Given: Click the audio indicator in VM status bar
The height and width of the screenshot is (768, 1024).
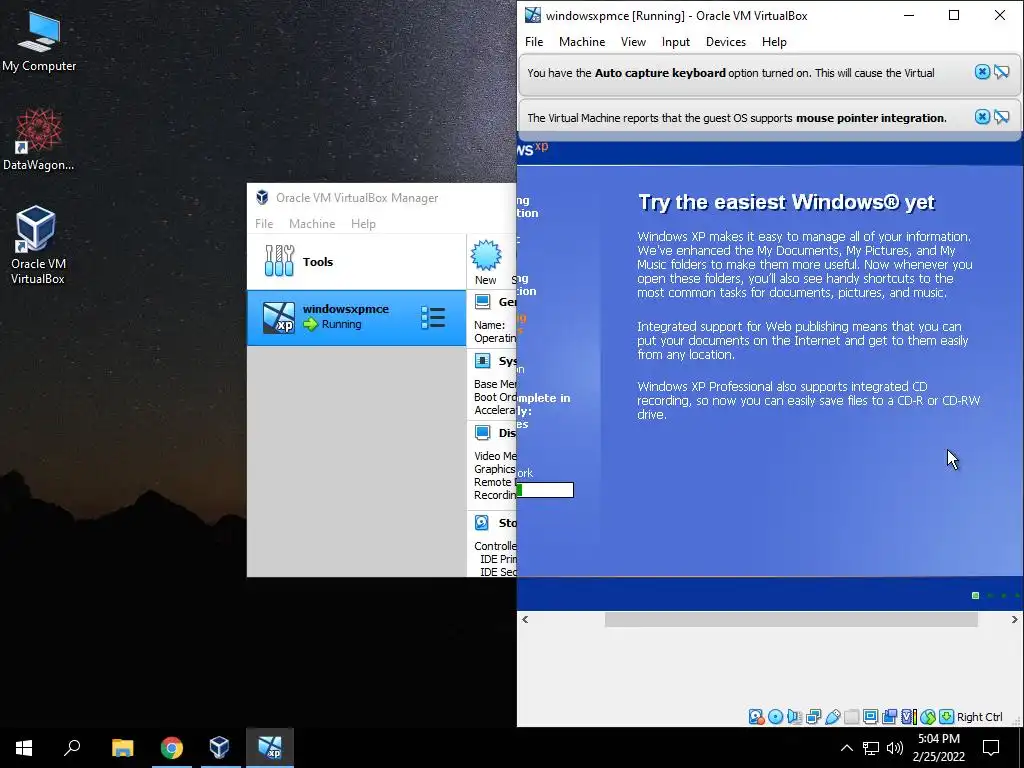Looking at the screenshot, I should (x=794, y=716).
